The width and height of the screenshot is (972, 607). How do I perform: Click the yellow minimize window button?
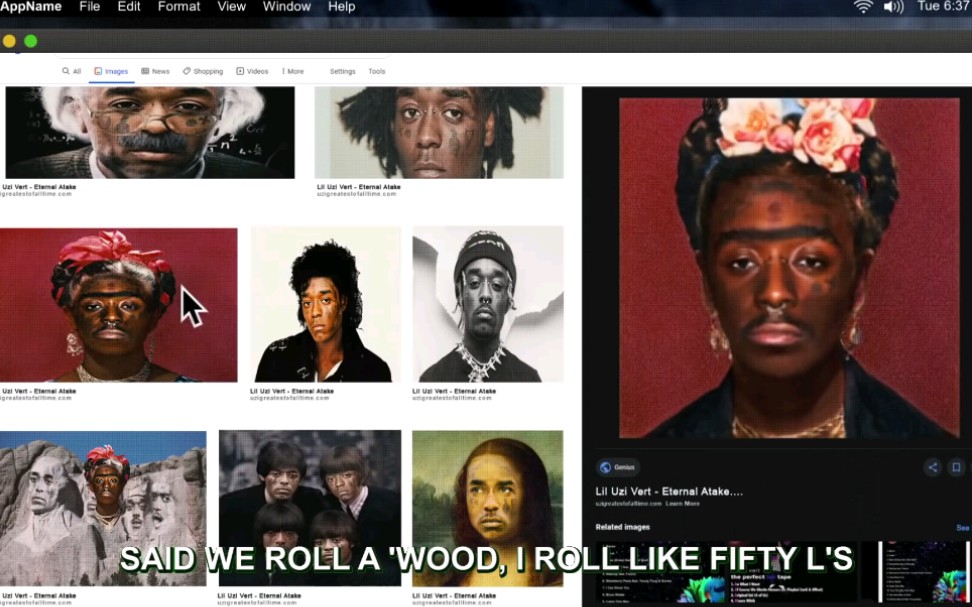(9, 42)
